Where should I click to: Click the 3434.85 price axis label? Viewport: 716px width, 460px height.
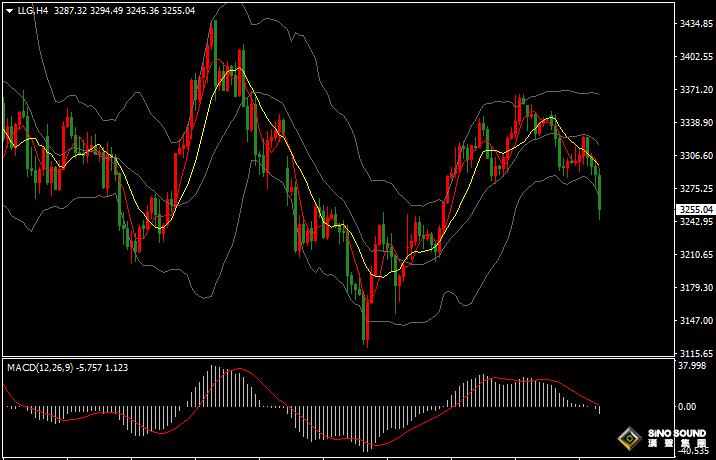point(695,23)
